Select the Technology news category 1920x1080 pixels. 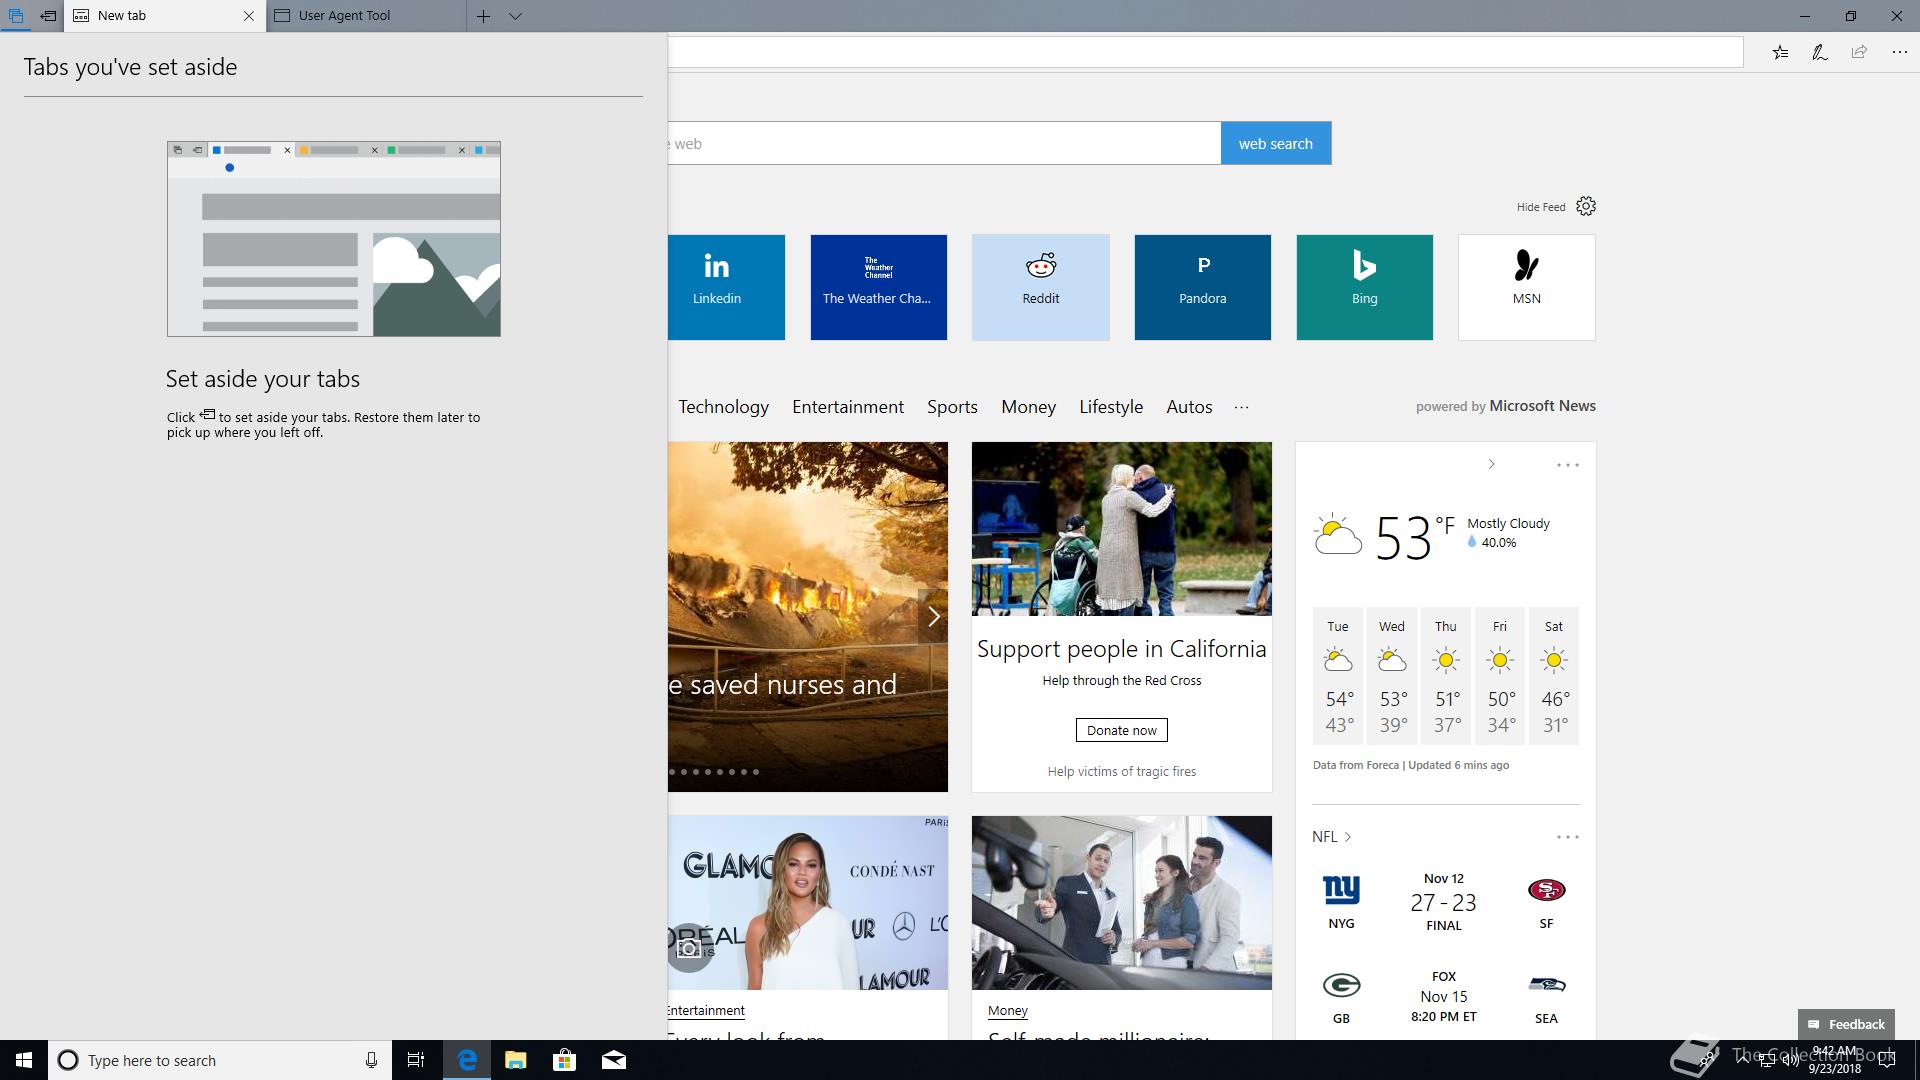pyautogui.click(x=723, y=407)
